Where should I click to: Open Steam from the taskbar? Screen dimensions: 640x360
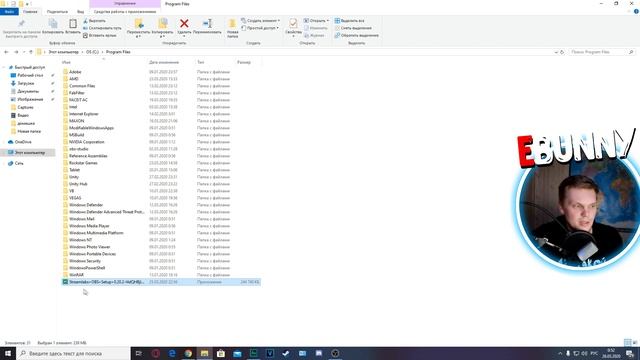click(x=286, y=353)
